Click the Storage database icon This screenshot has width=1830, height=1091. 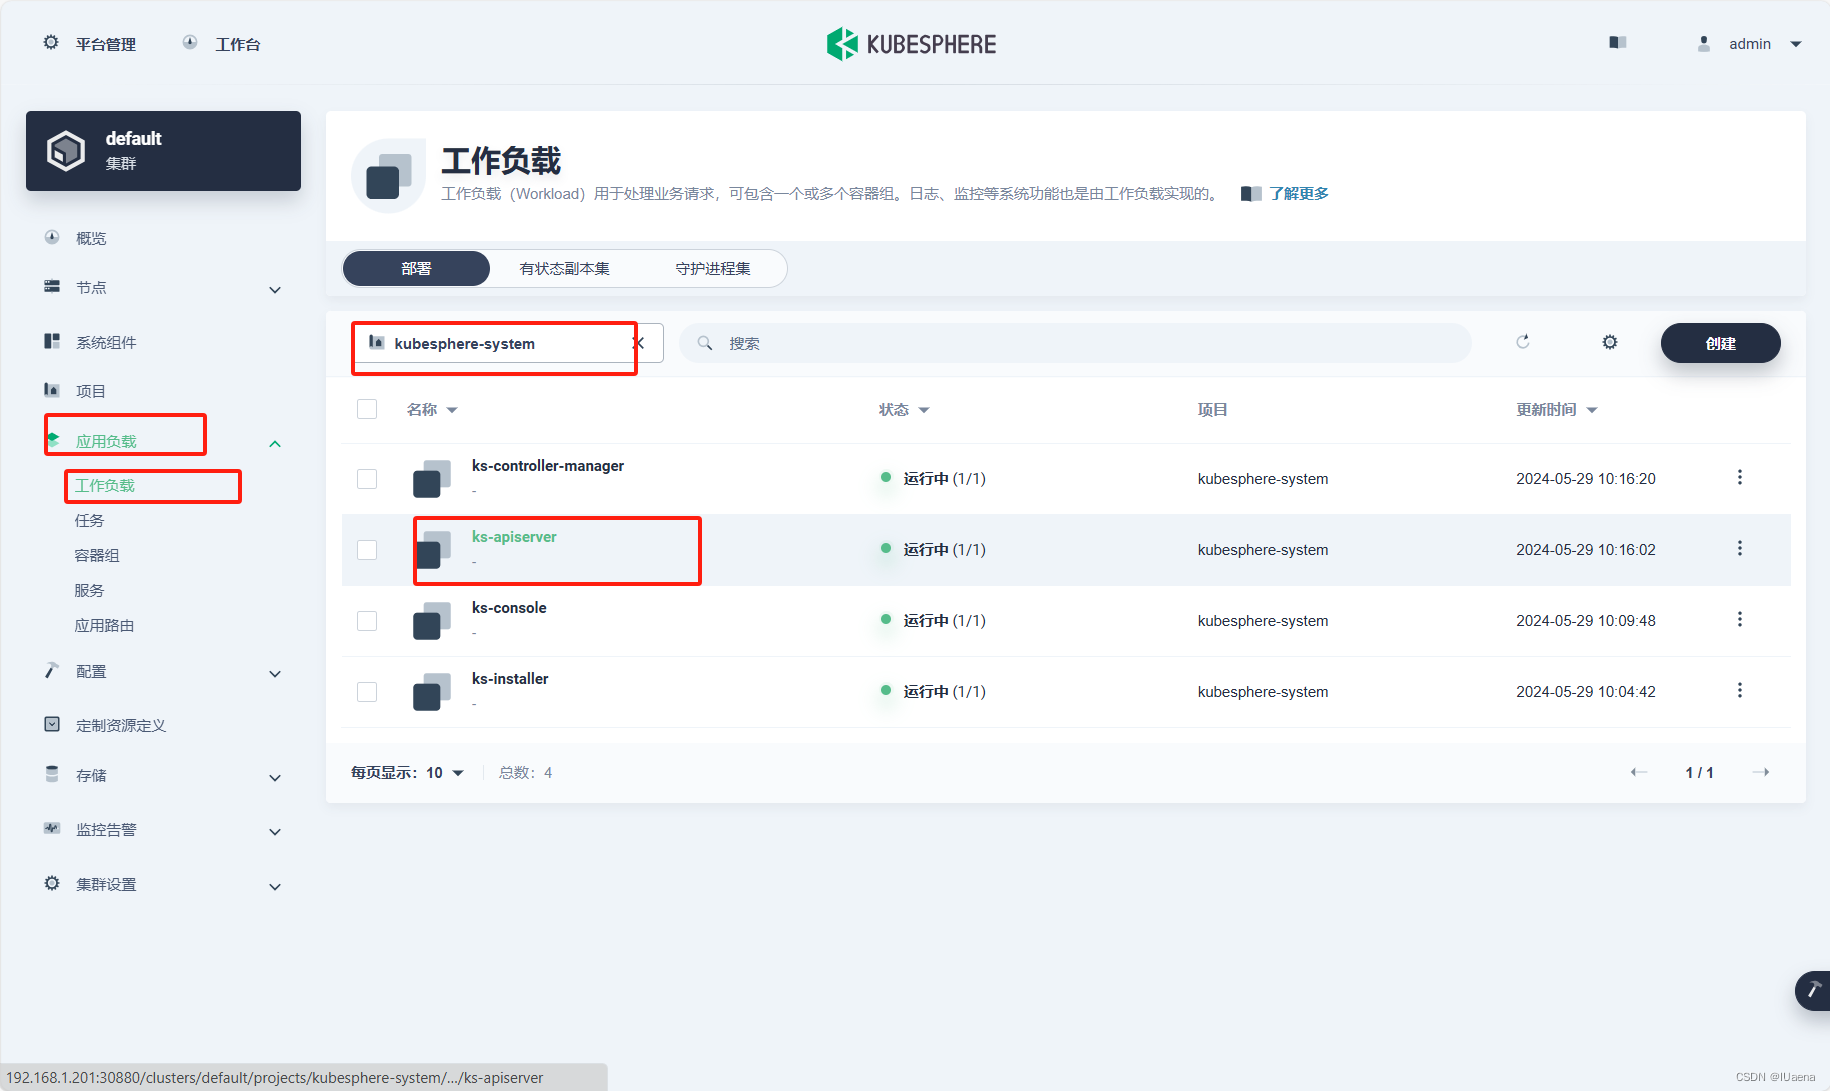[x=52, y=774]
